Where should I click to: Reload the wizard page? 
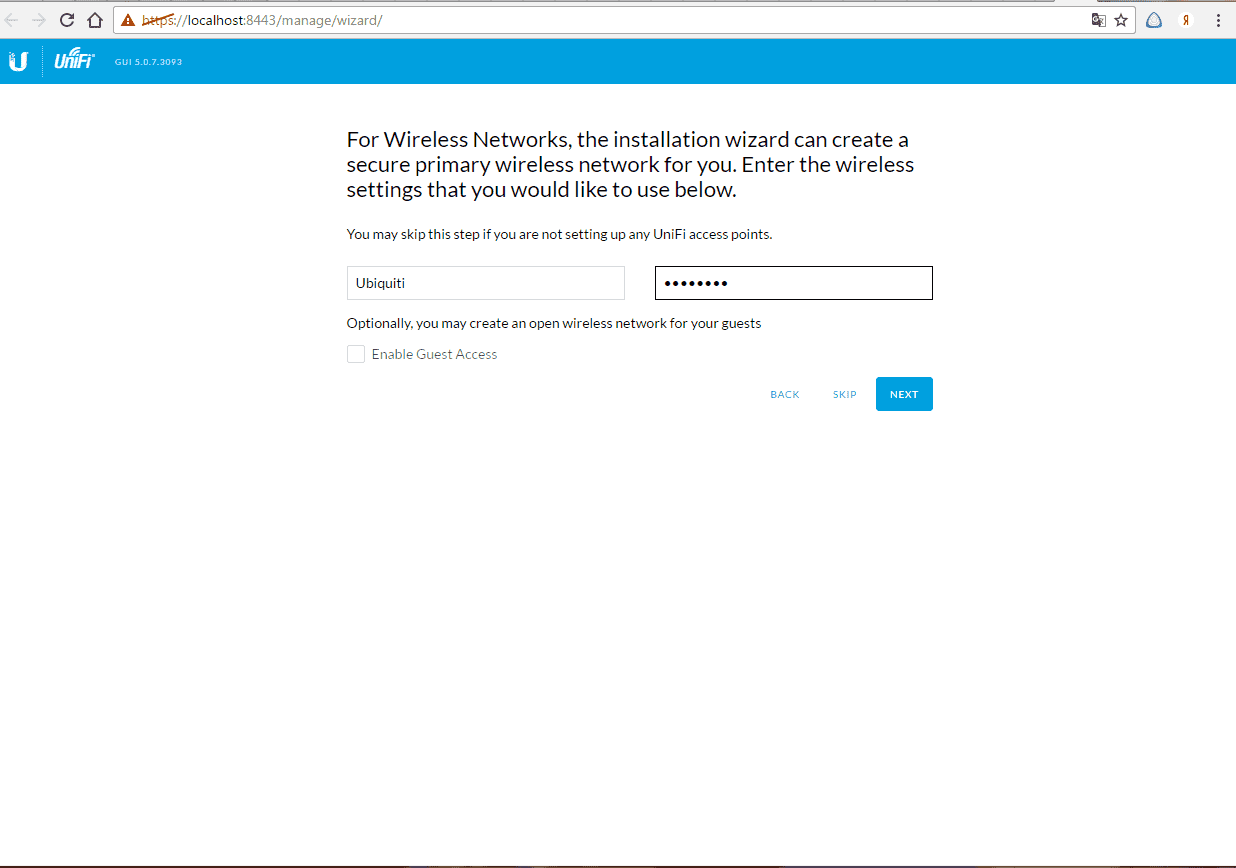point(67,20)
